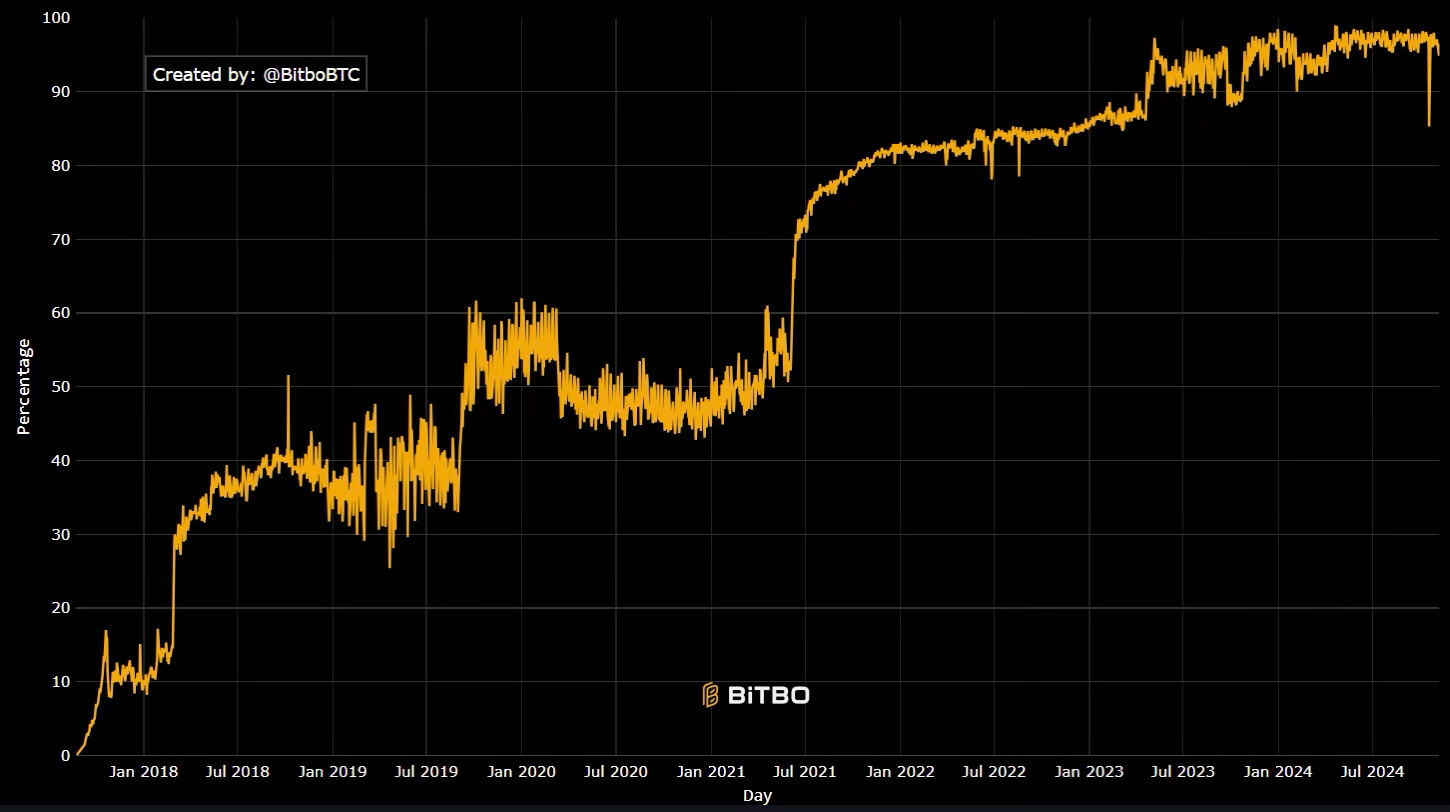Image resolution: width=1450 pixels, height=812 pixels.
Task: Click the "Percentage" y-axis title
Action: pos(24,387)
